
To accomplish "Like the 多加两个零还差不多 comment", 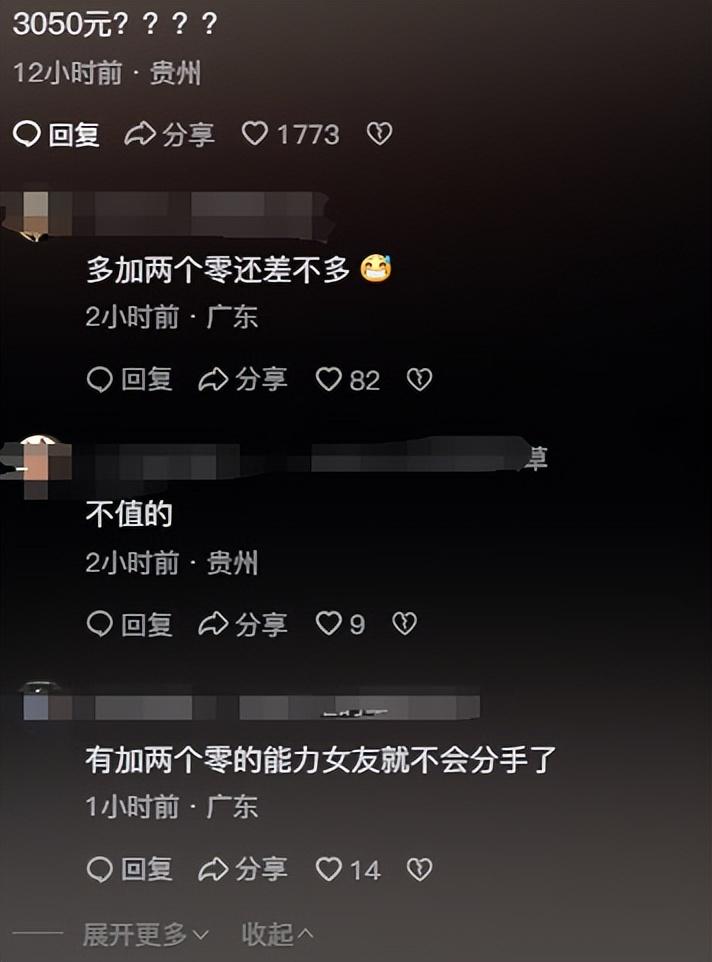I will [x=328, y=380].
